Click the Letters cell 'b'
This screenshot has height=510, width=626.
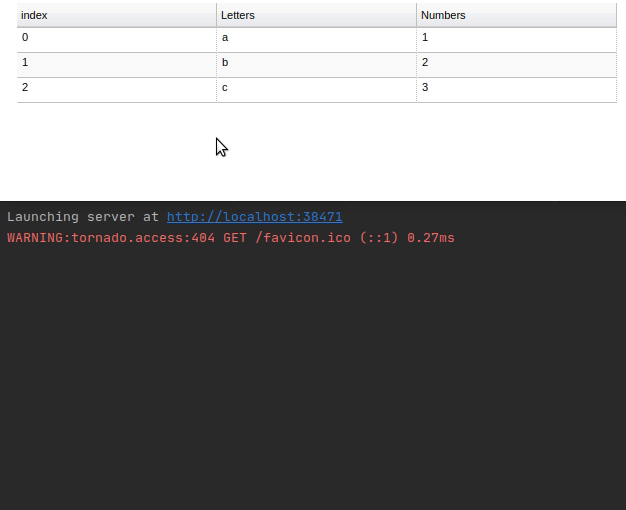(317, 65)
